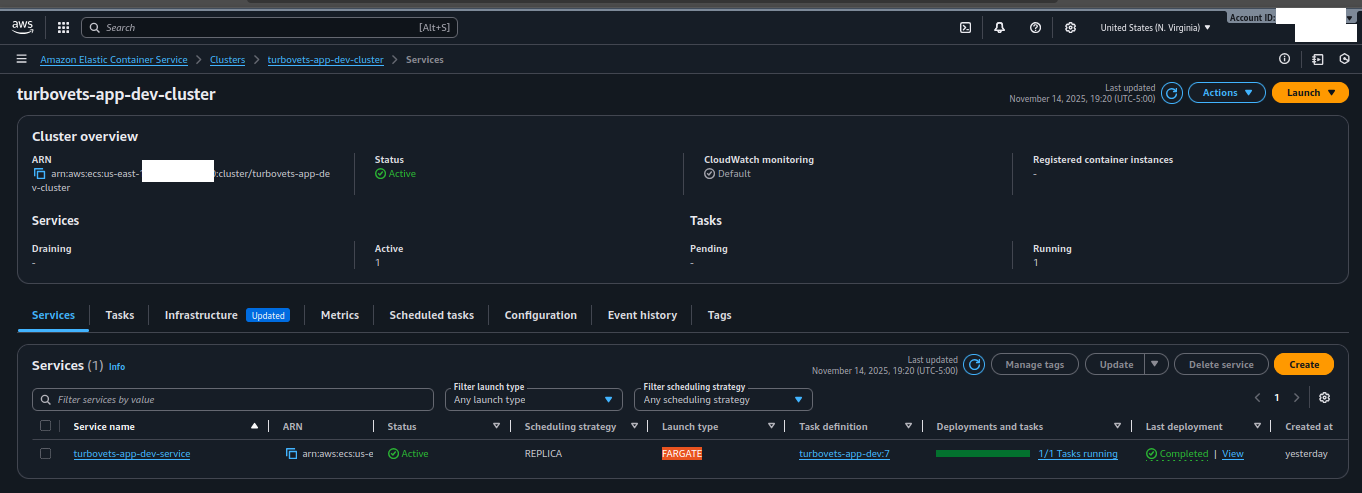The height and width of the screenshot is (493, 1362).
Task: Copy the turbovets-app-dev-service ARN
Action: pos(291,454)
